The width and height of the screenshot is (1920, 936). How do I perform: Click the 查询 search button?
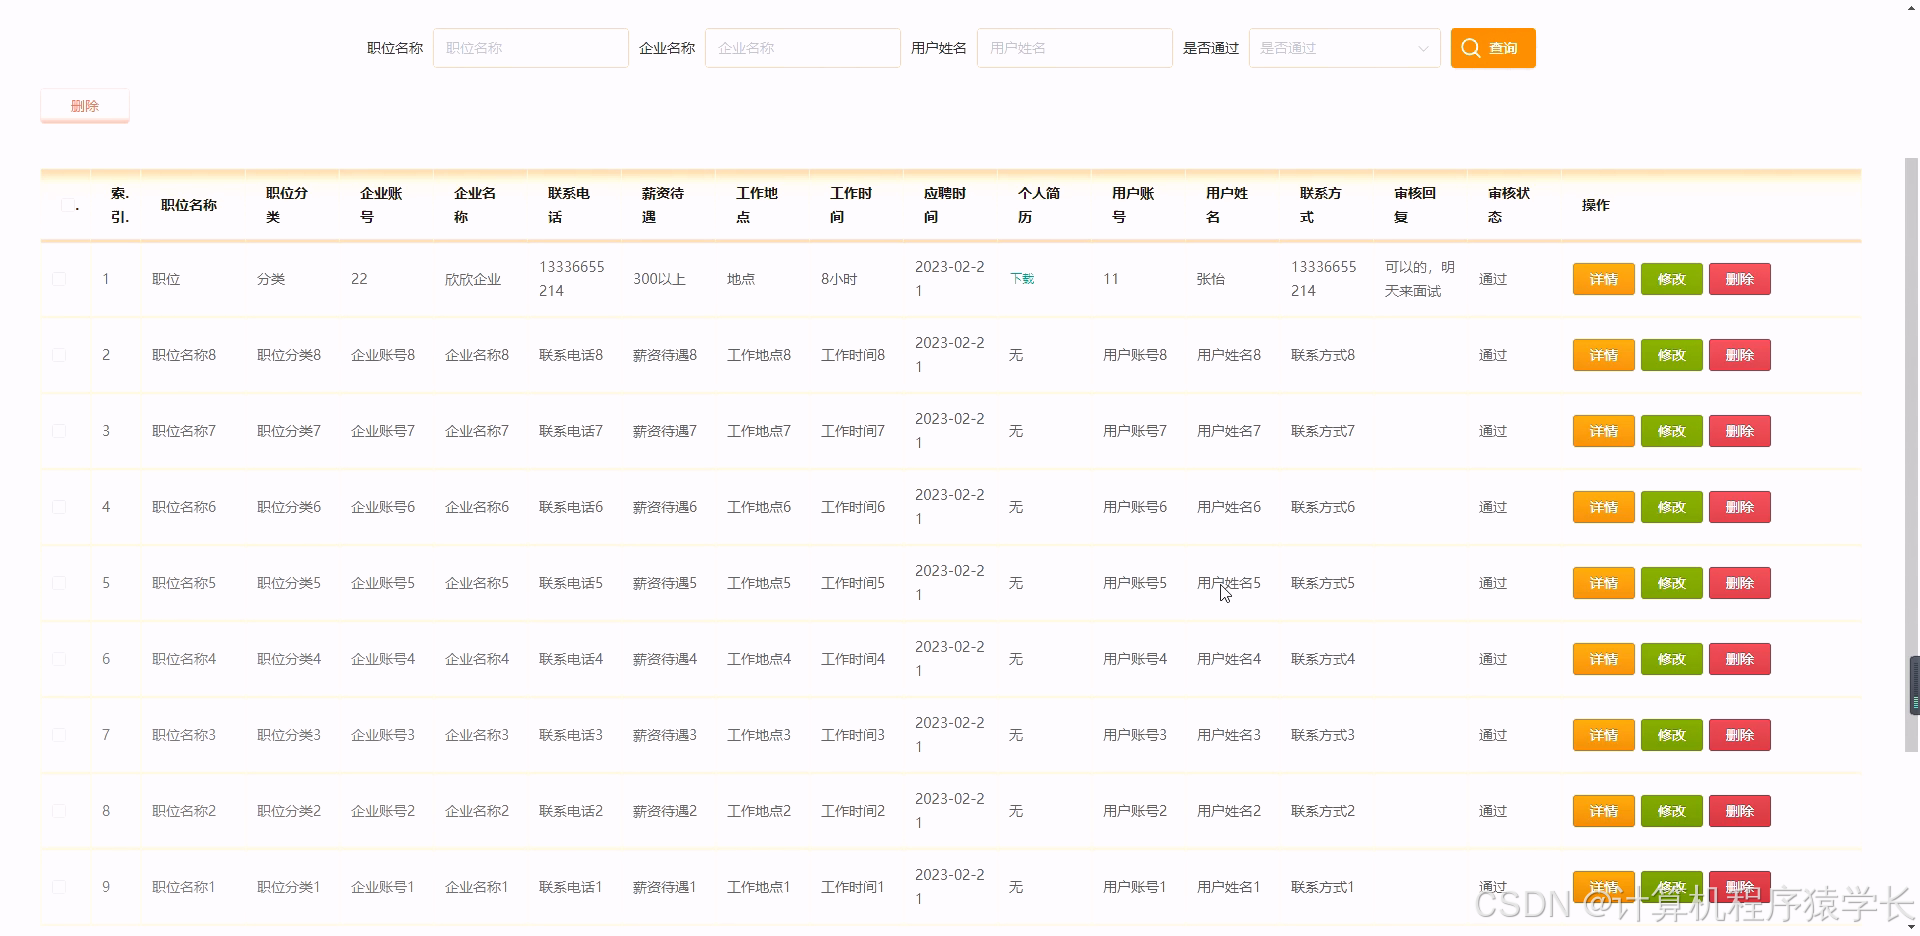[x=1492, y=48]
